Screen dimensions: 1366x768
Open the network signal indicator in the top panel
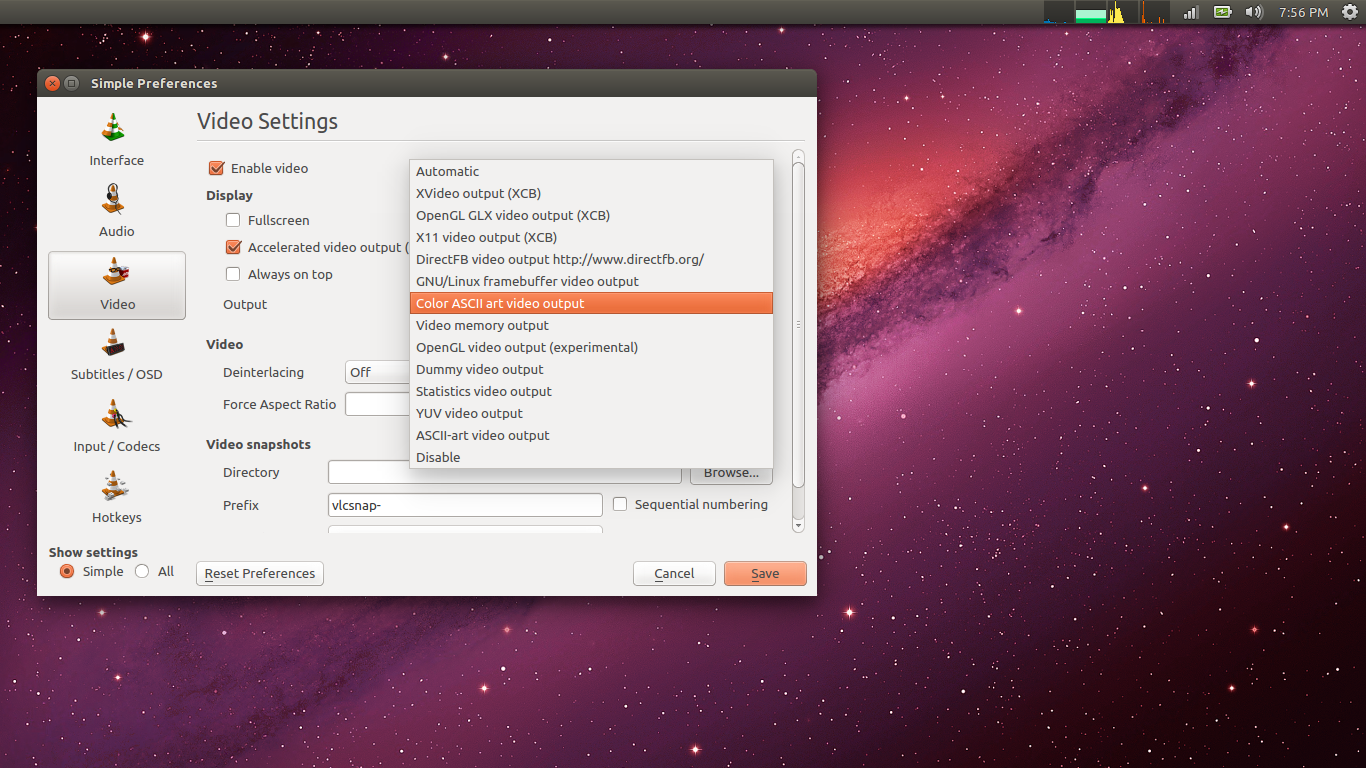[1191, 12]
